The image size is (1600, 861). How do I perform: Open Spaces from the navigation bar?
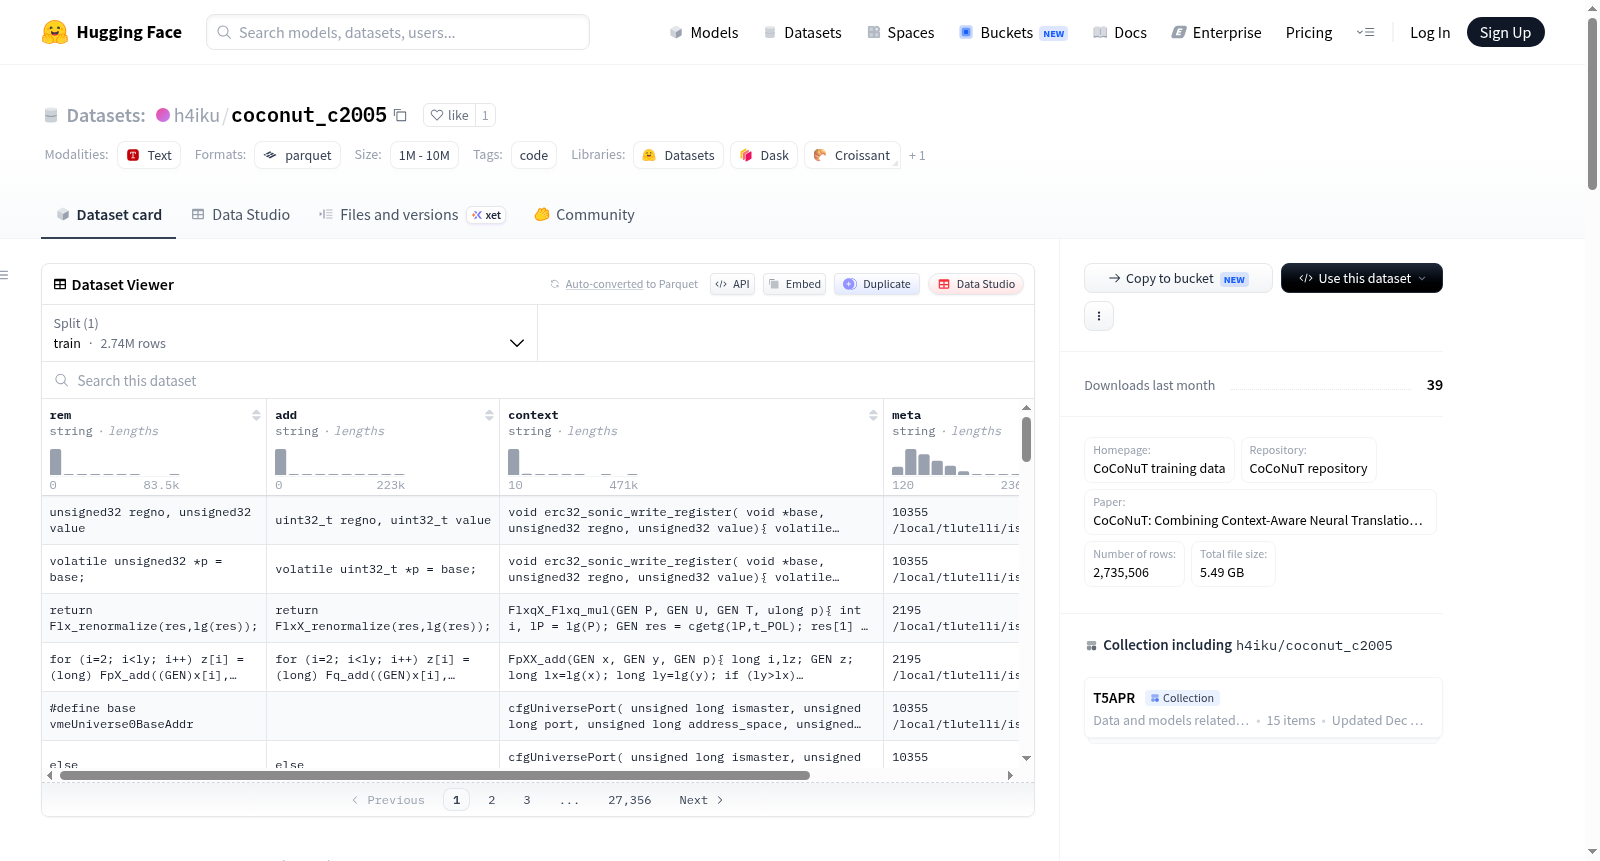[x=900, y=32]
